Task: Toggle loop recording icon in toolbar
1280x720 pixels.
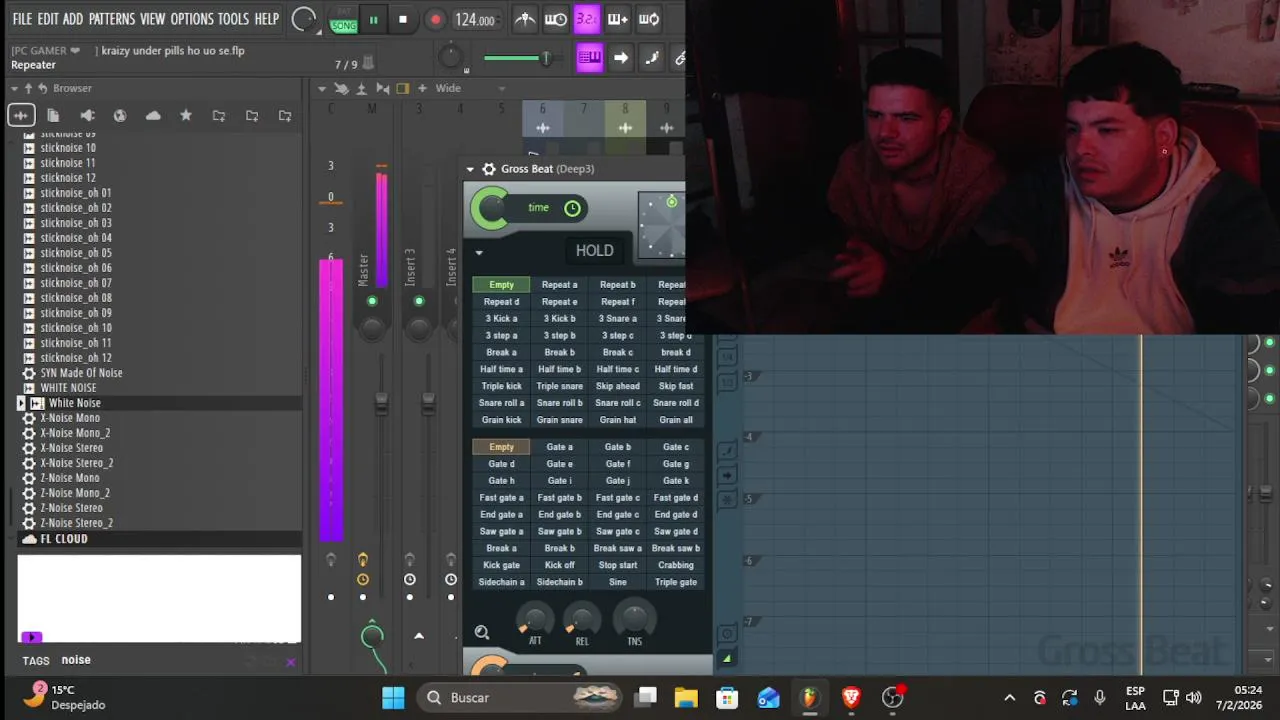Action: click(x=649, y=19)
